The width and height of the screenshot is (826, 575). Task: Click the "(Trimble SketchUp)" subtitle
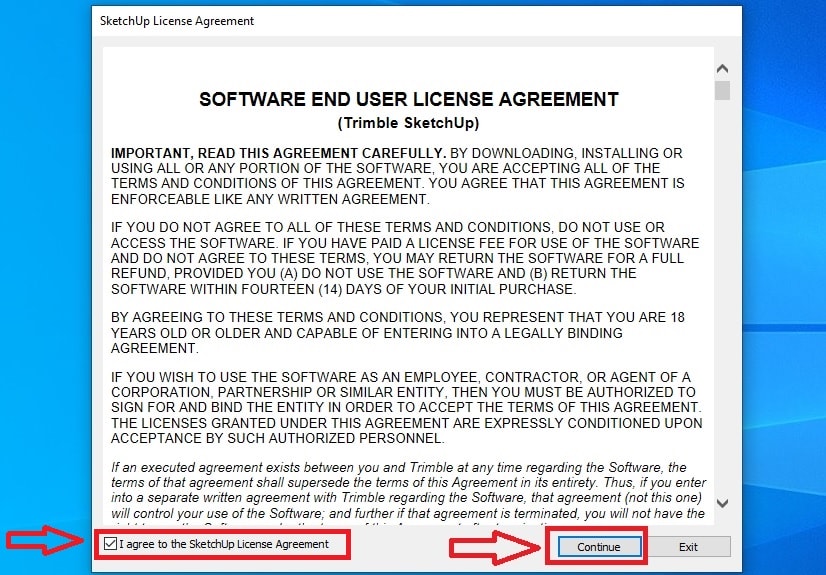[x=408, y=123]
